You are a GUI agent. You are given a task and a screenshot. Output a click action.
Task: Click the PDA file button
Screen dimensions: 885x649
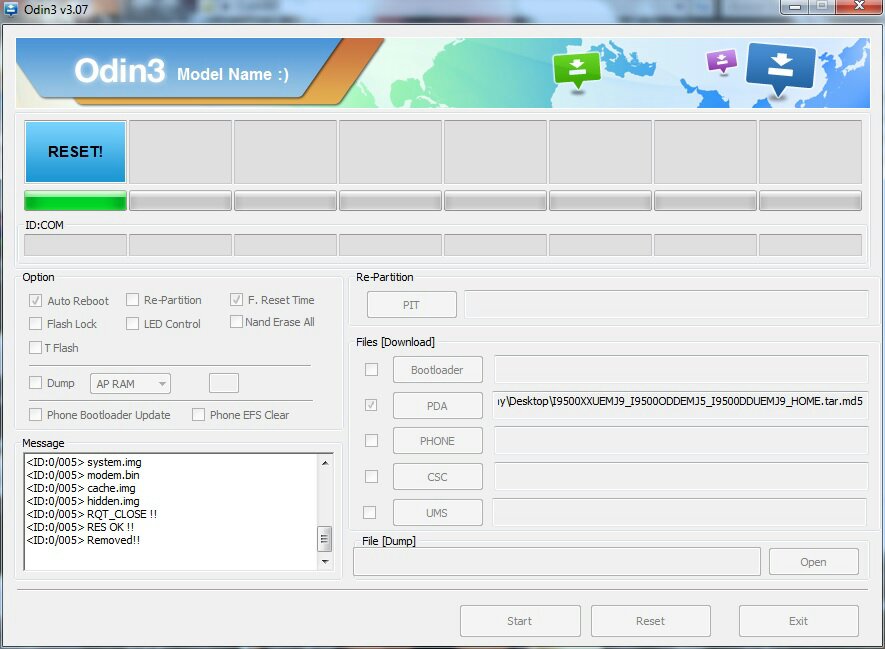pos(437,406)
